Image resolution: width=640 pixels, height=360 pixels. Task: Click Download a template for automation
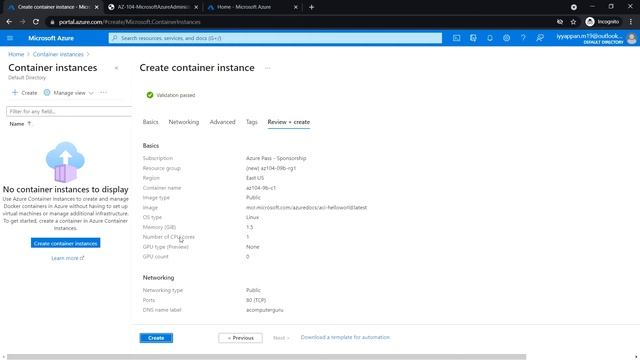pos(345,337)
